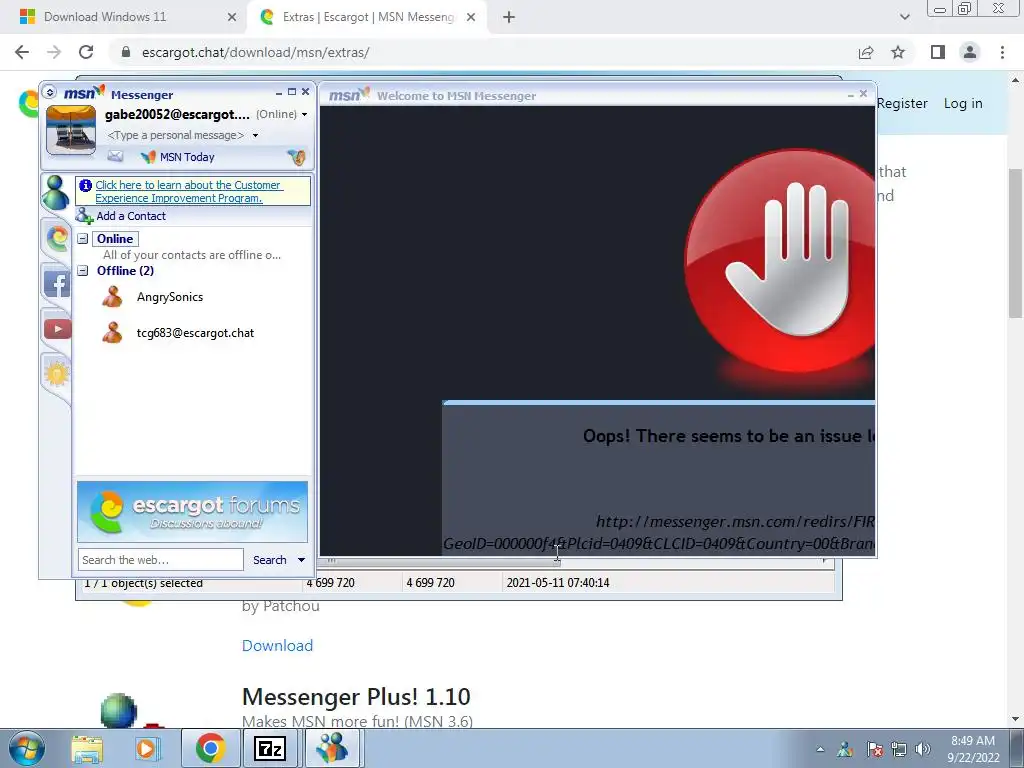
Task: Open the Chrome three-dot menu
Action: (1002, 52)
